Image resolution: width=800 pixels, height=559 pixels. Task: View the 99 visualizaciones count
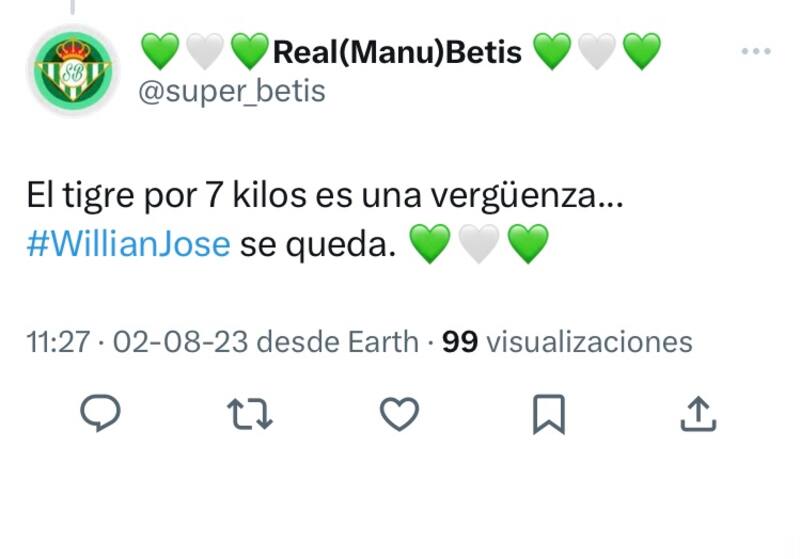tap(567, 342)
